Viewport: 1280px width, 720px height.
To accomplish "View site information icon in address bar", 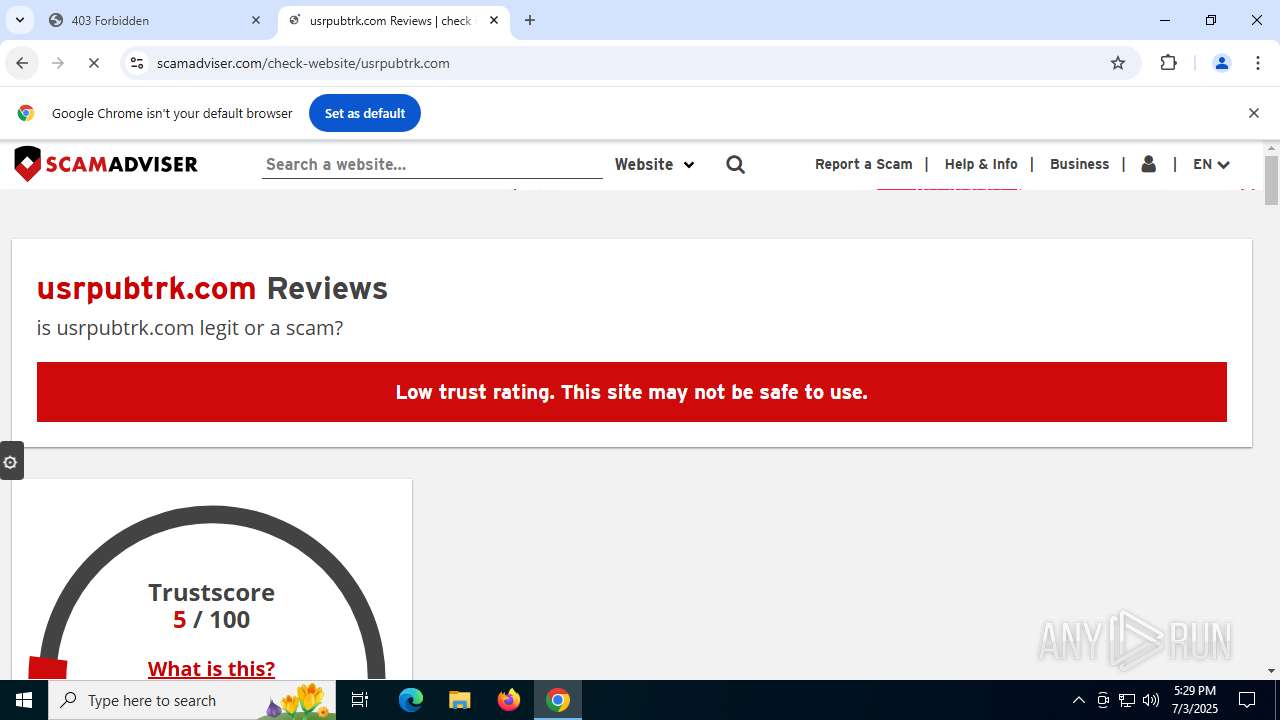I will coord(137,63).
